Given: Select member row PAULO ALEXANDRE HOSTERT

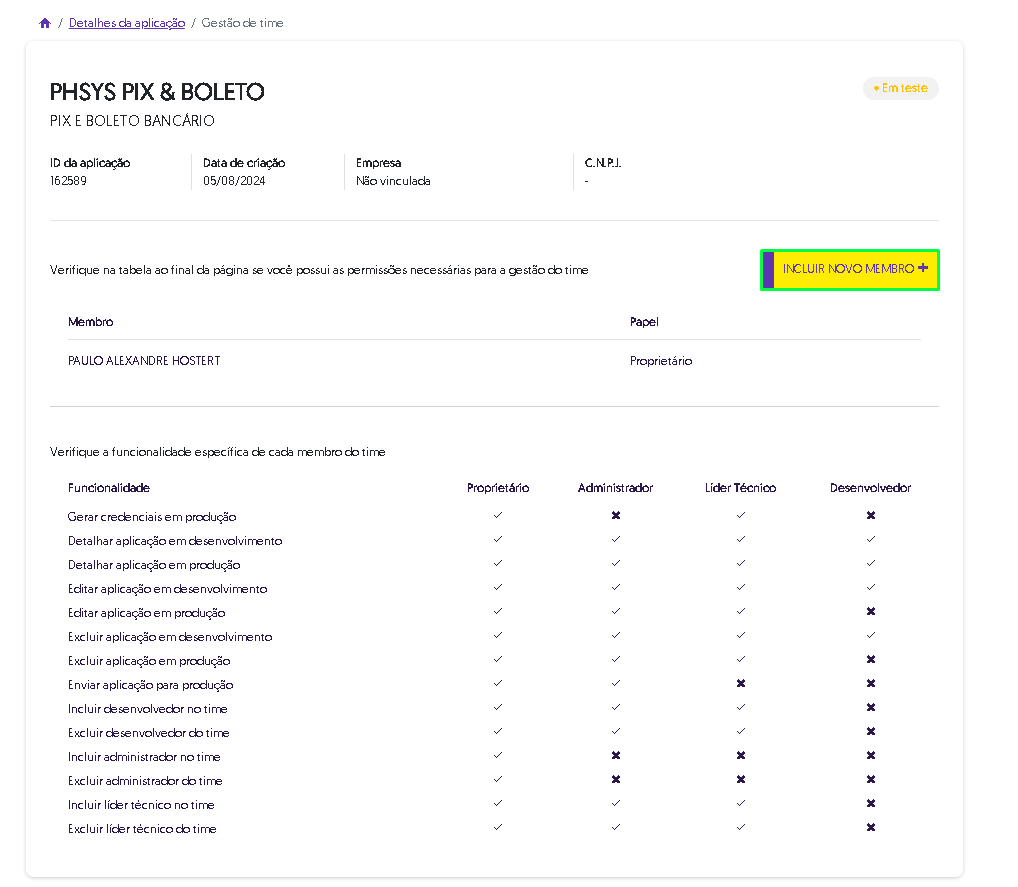Looking at the screenshot, I should [494, 361].
